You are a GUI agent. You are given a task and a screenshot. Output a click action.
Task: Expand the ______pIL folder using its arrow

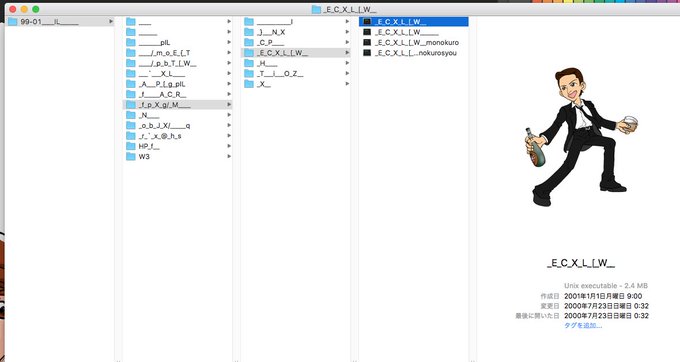click(x=229, y=42)
